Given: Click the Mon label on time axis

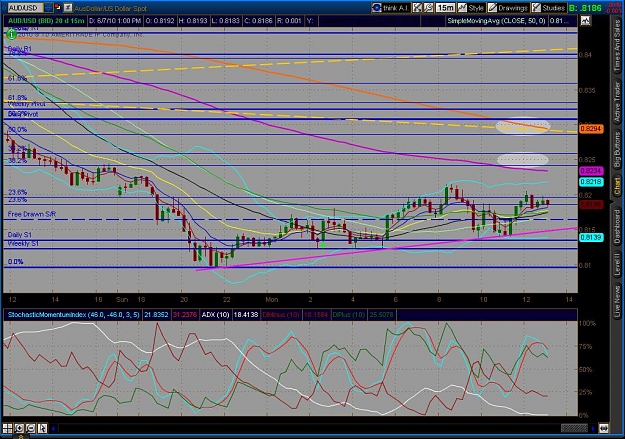Looking at the screenshot, I should pyautogui.click(x=272, y=299).
